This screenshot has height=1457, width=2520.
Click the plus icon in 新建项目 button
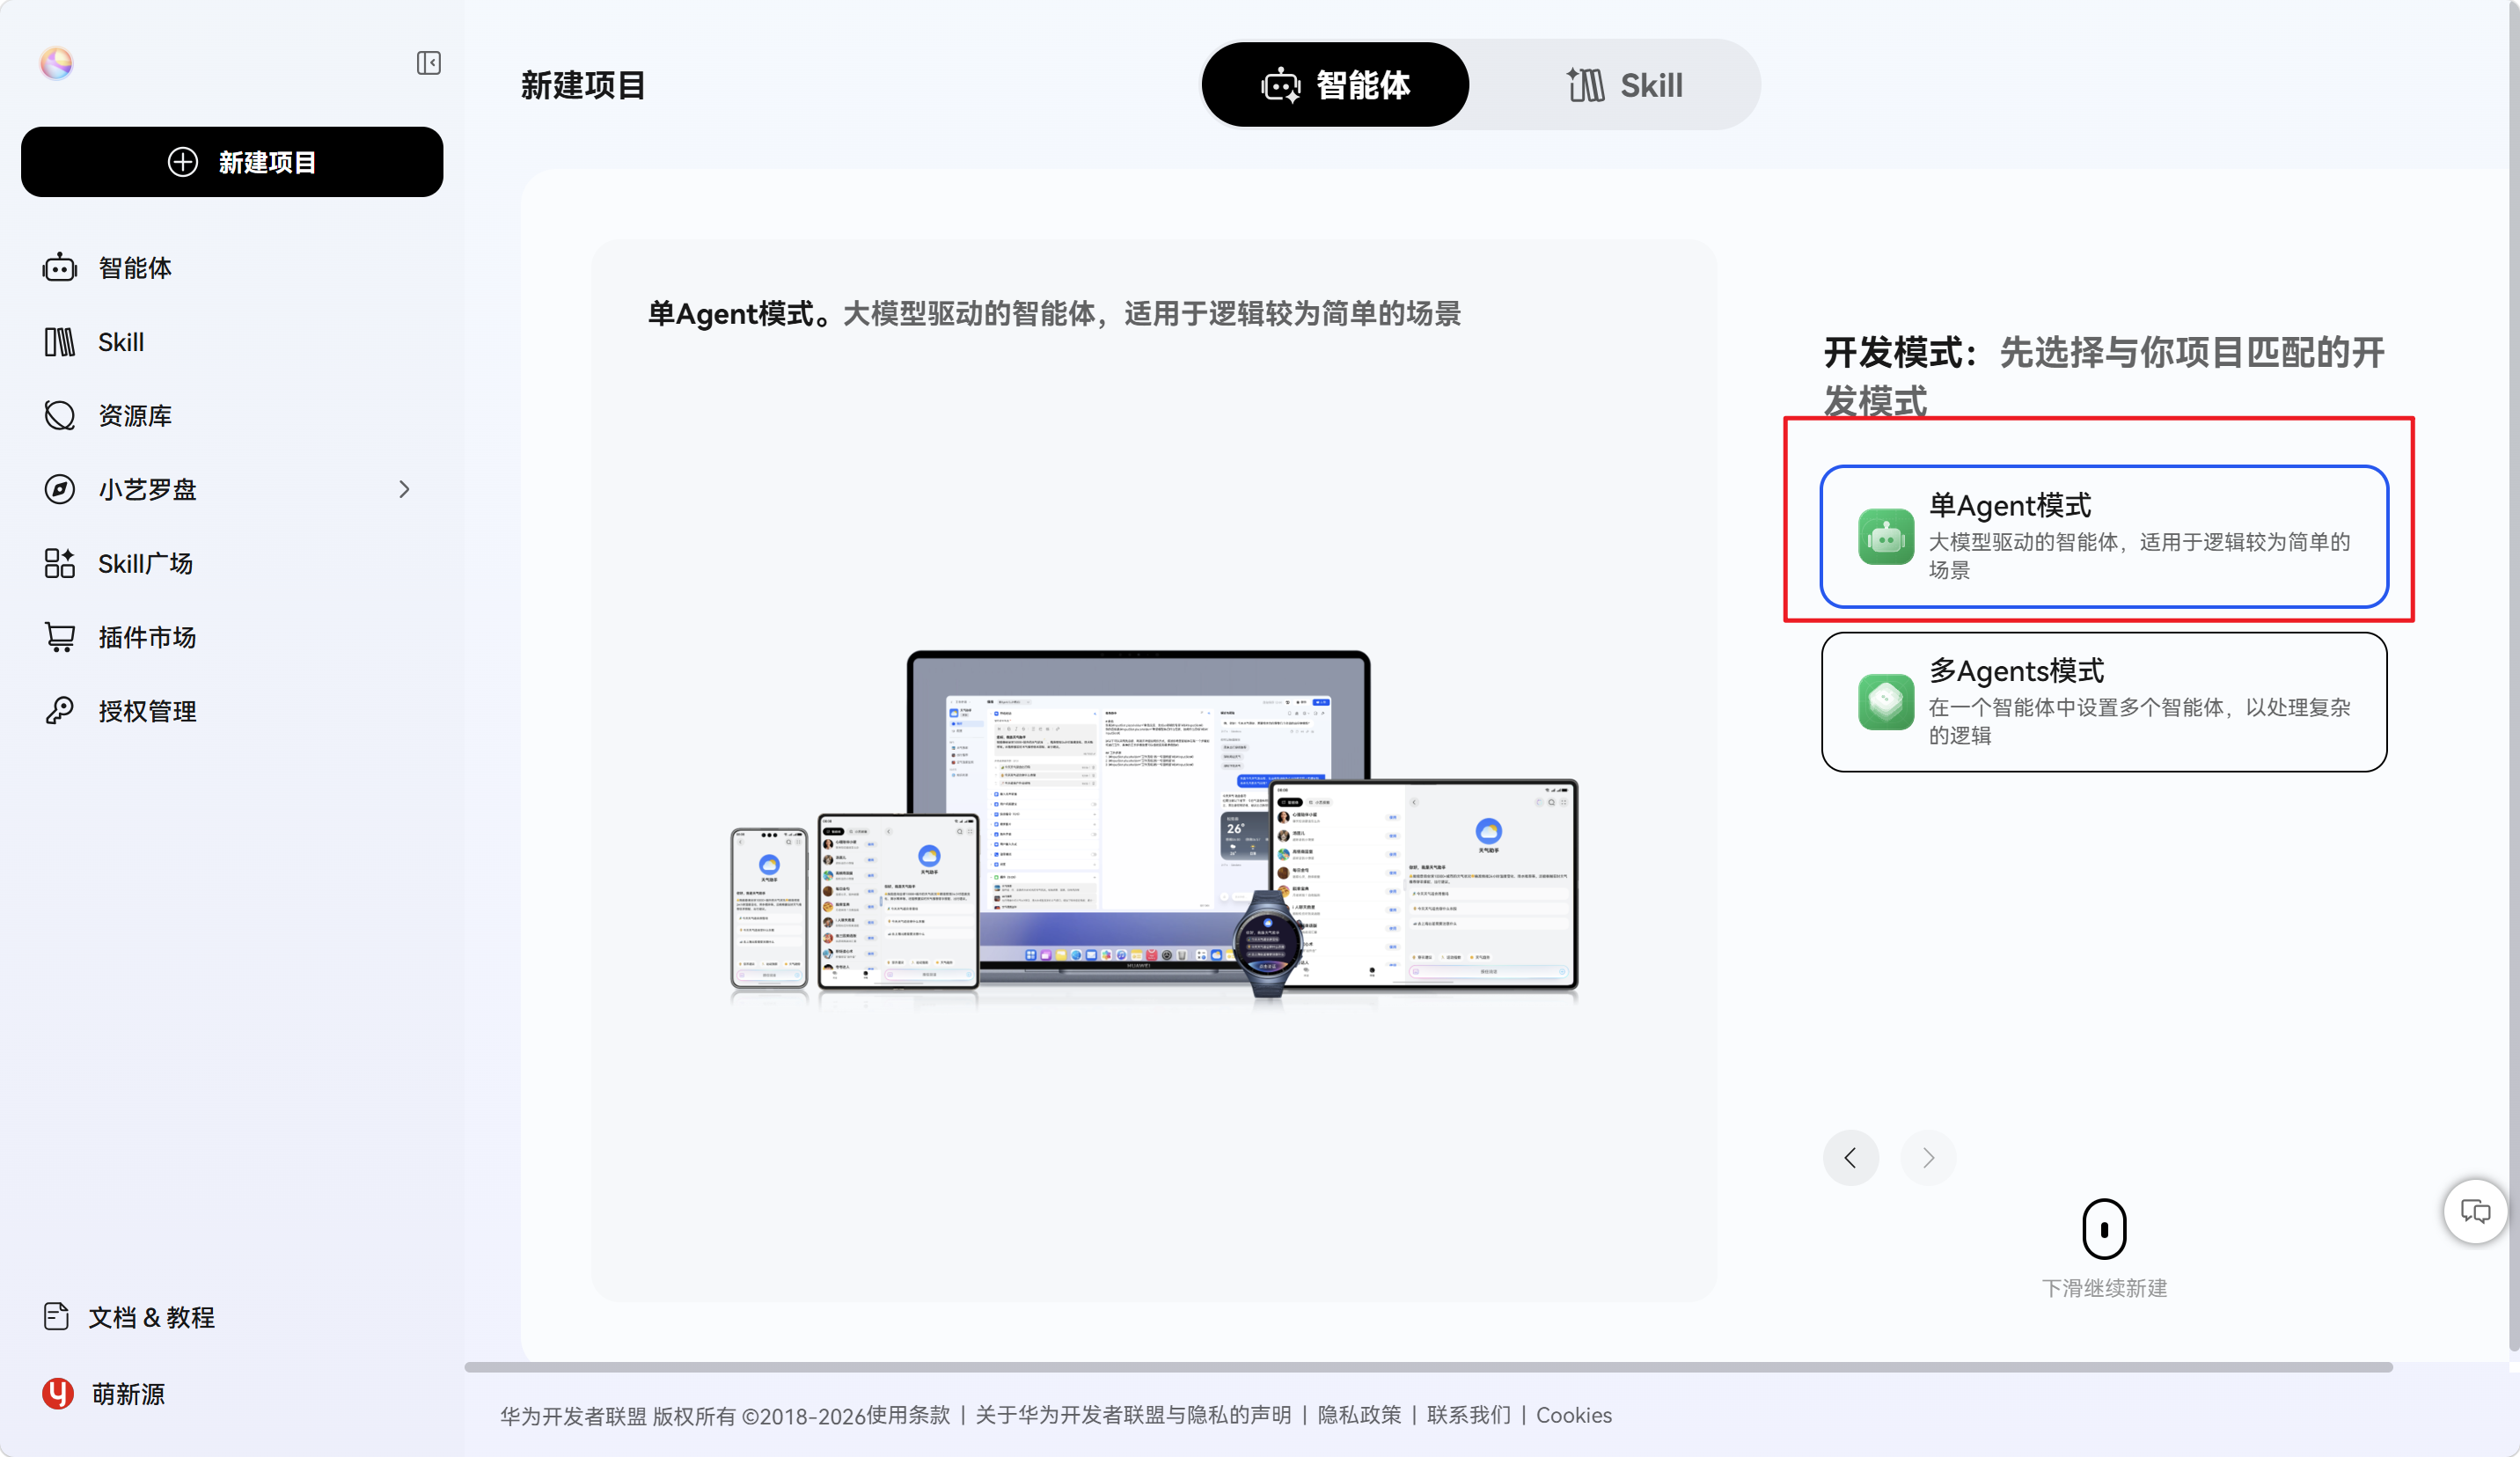tap(182, 162)
